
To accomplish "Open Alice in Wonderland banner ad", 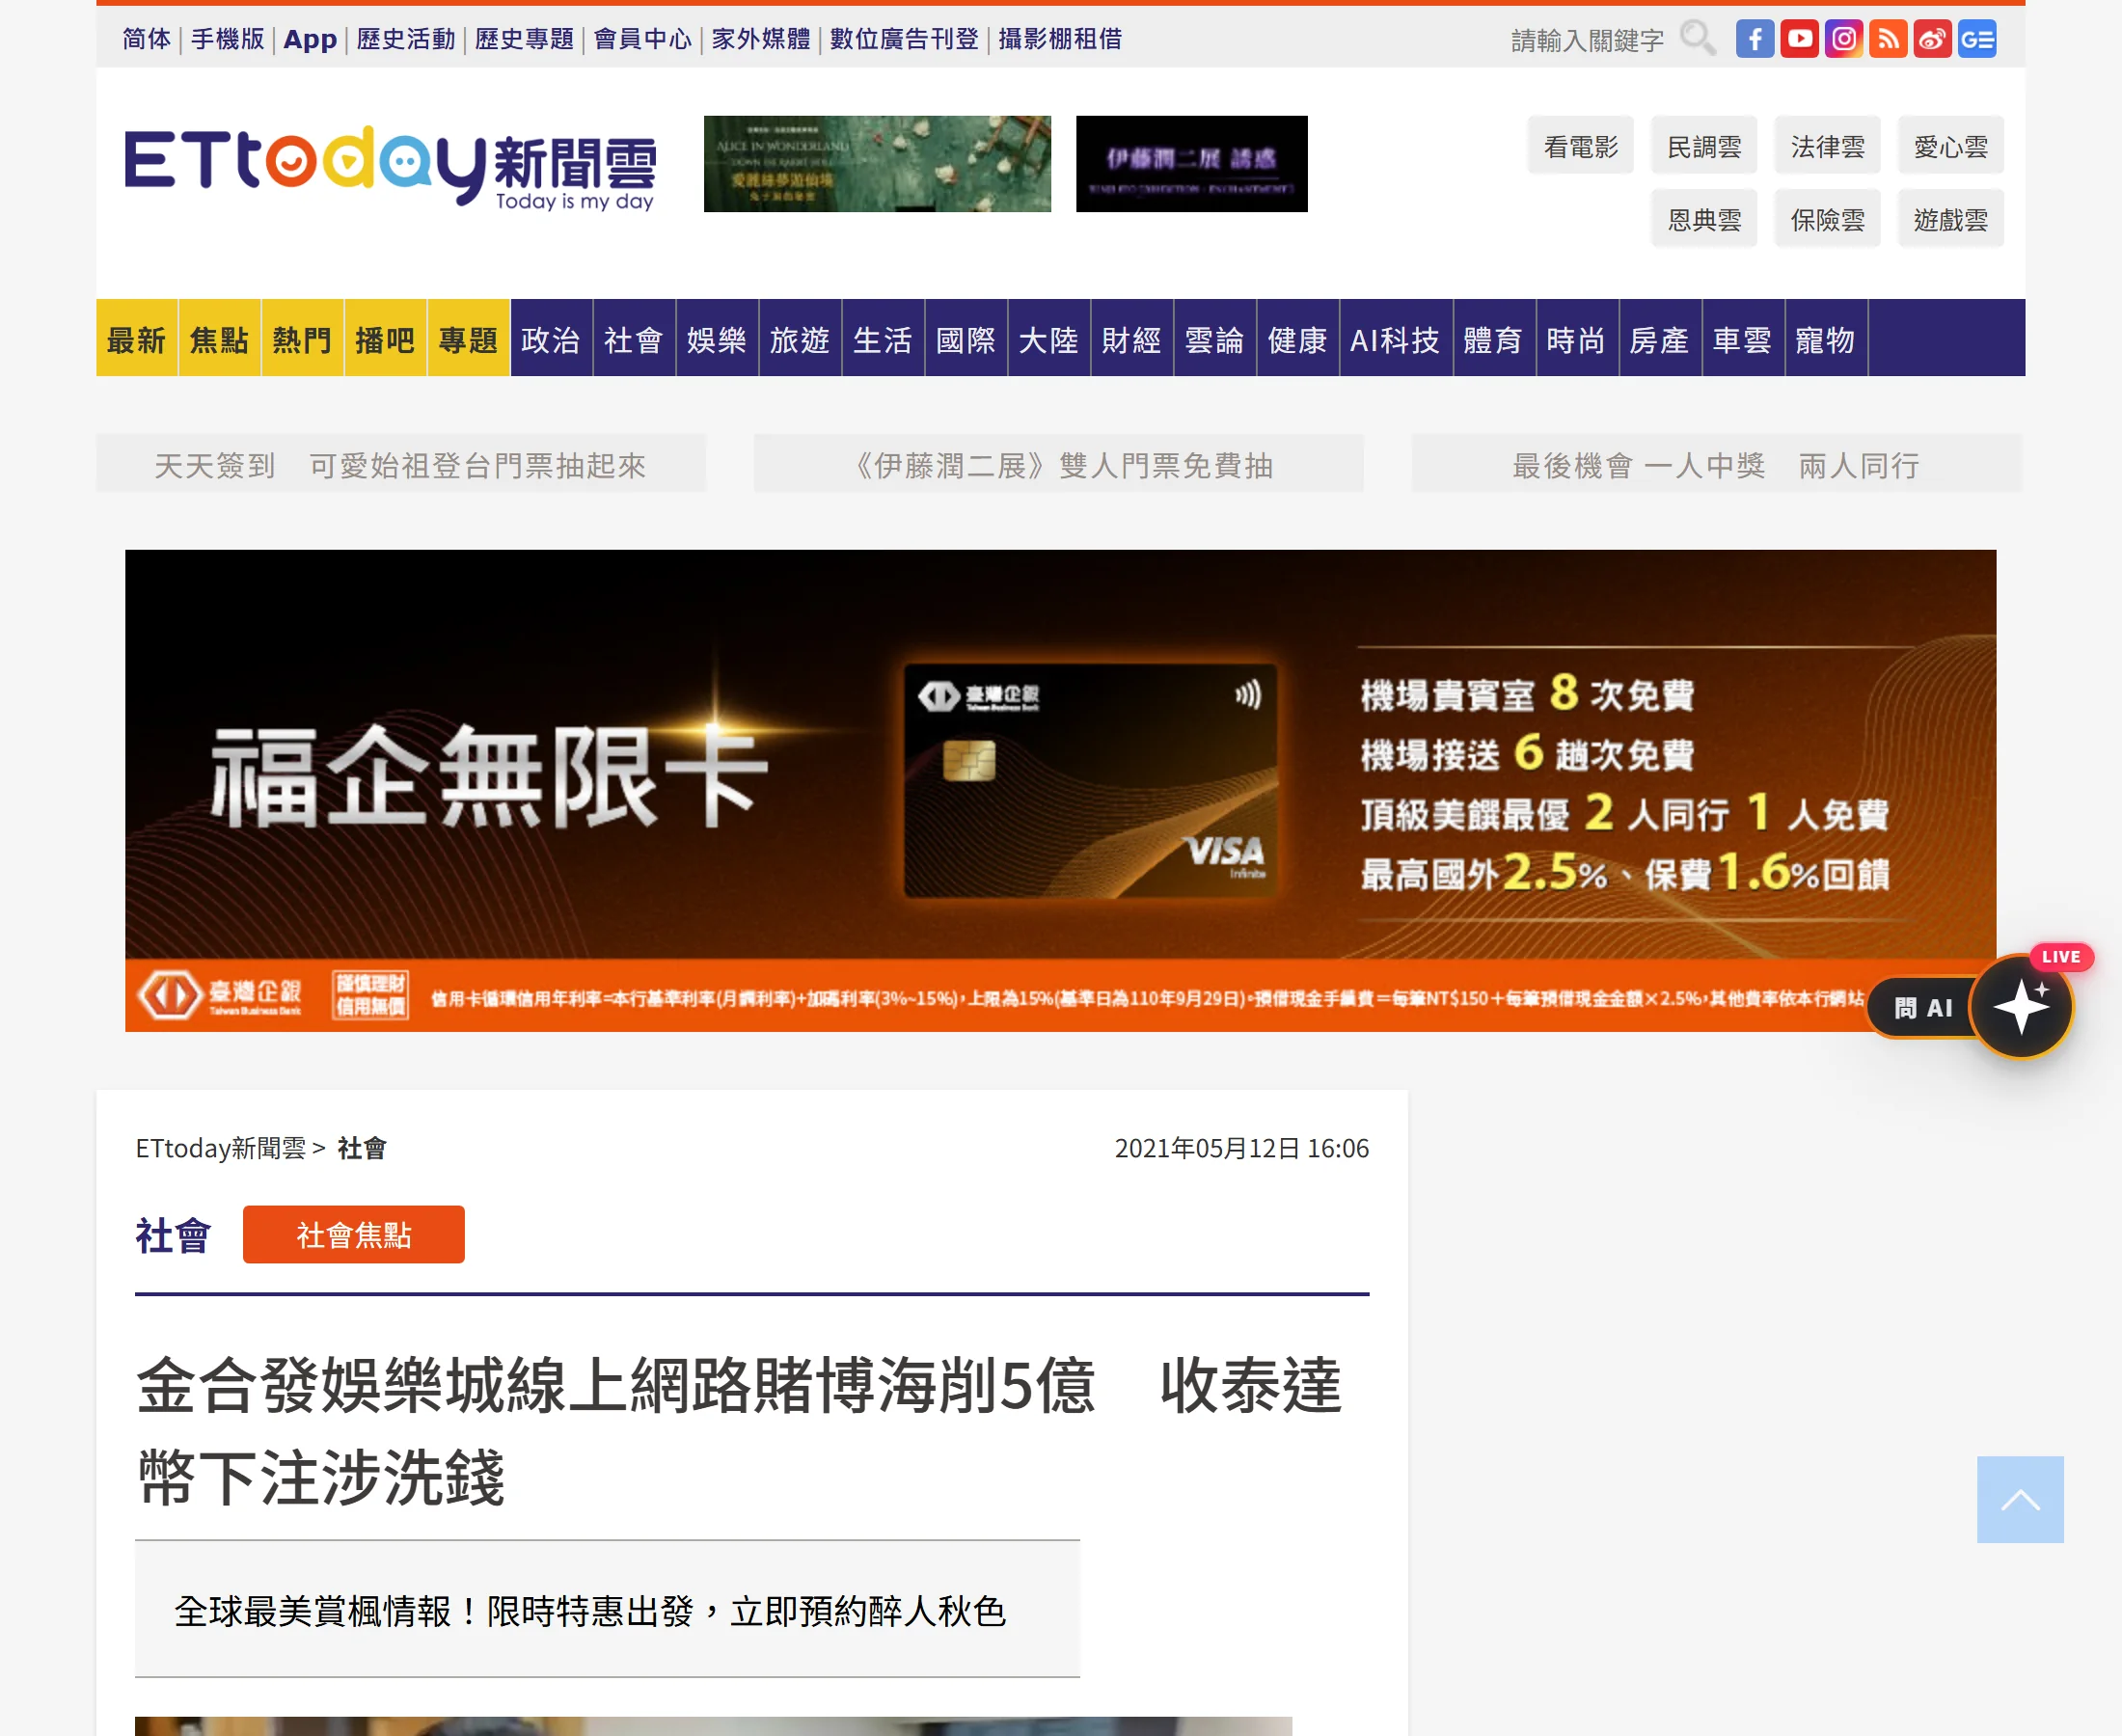I will click(x=877, y=164).
